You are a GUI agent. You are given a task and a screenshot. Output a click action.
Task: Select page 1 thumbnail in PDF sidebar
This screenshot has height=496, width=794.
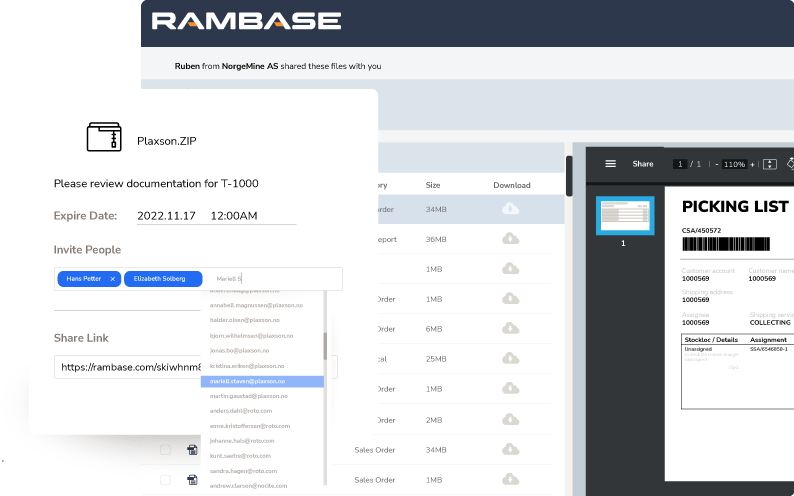click(x=625, y=216)
